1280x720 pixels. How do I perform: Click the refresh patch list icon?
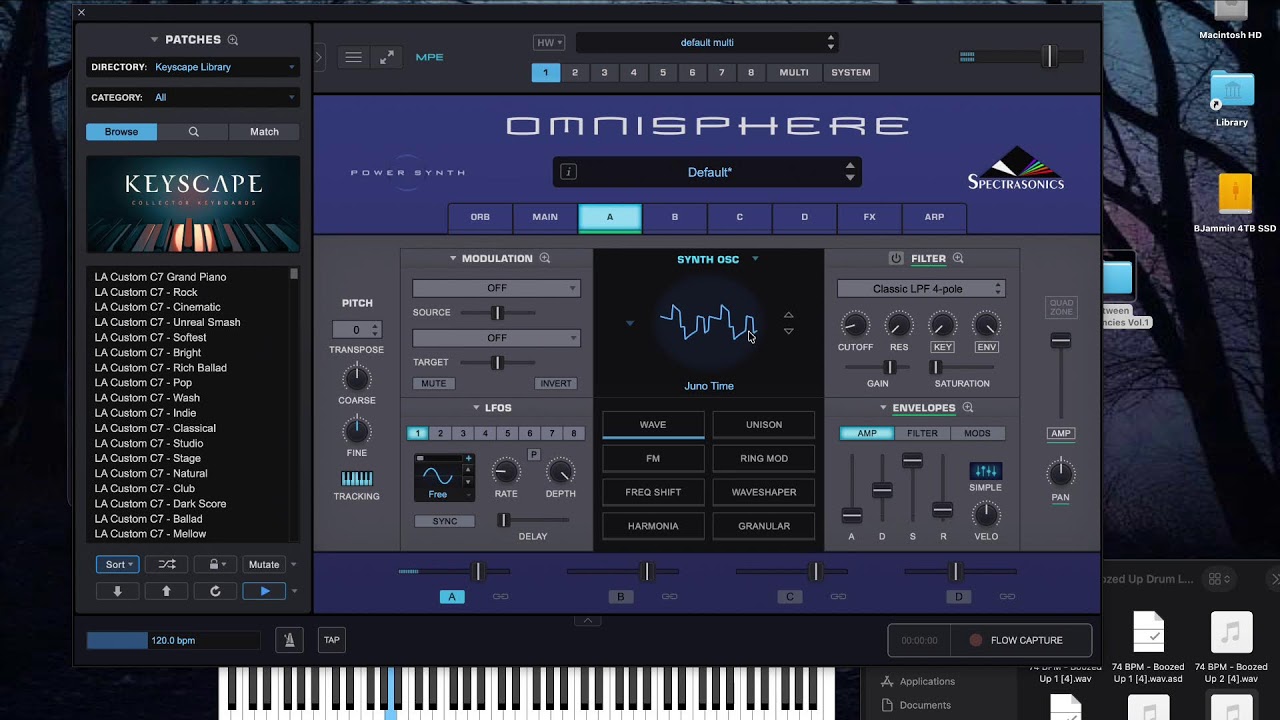pos(215,591)
